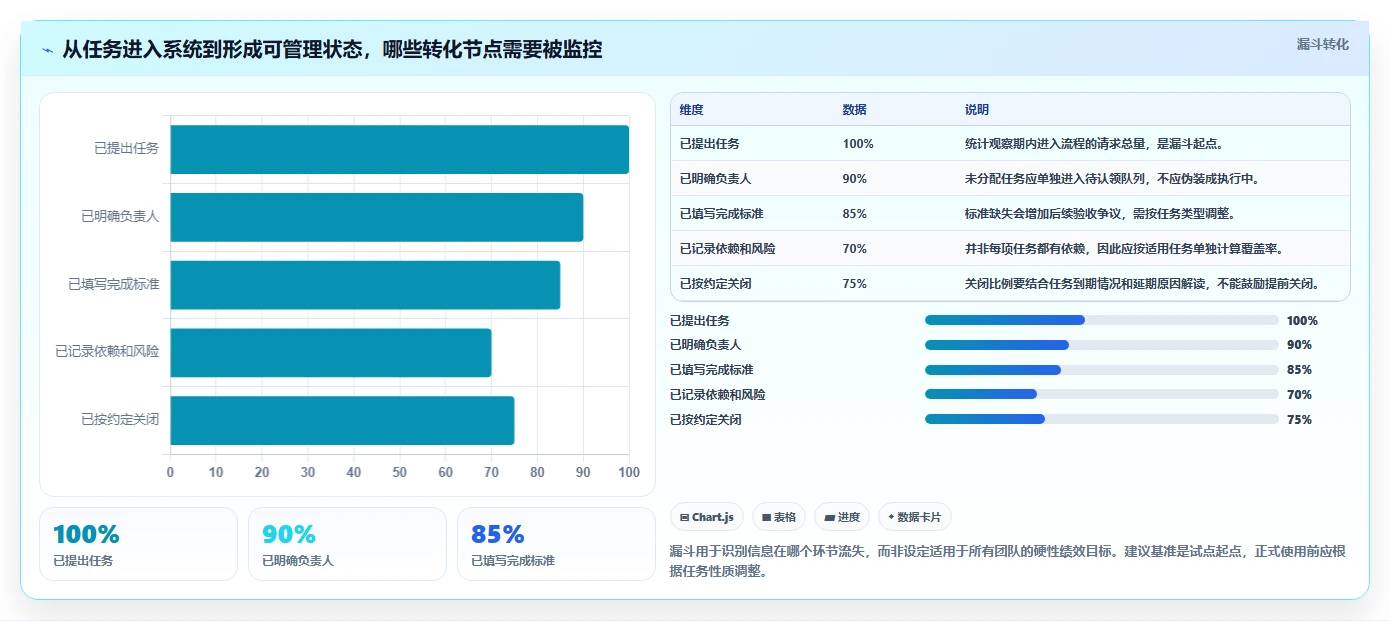Screen dimensions: 1390x621
Task: Click the 70% label beside progress bar
Action: point(1299,395)
